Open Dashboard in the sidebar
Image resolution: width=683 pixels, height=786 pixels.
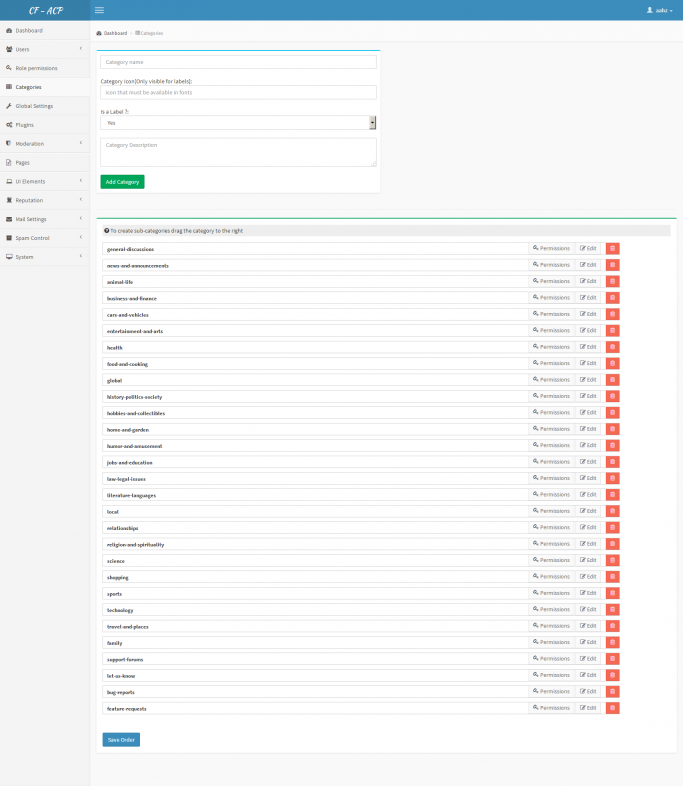(x=45, y=31)
